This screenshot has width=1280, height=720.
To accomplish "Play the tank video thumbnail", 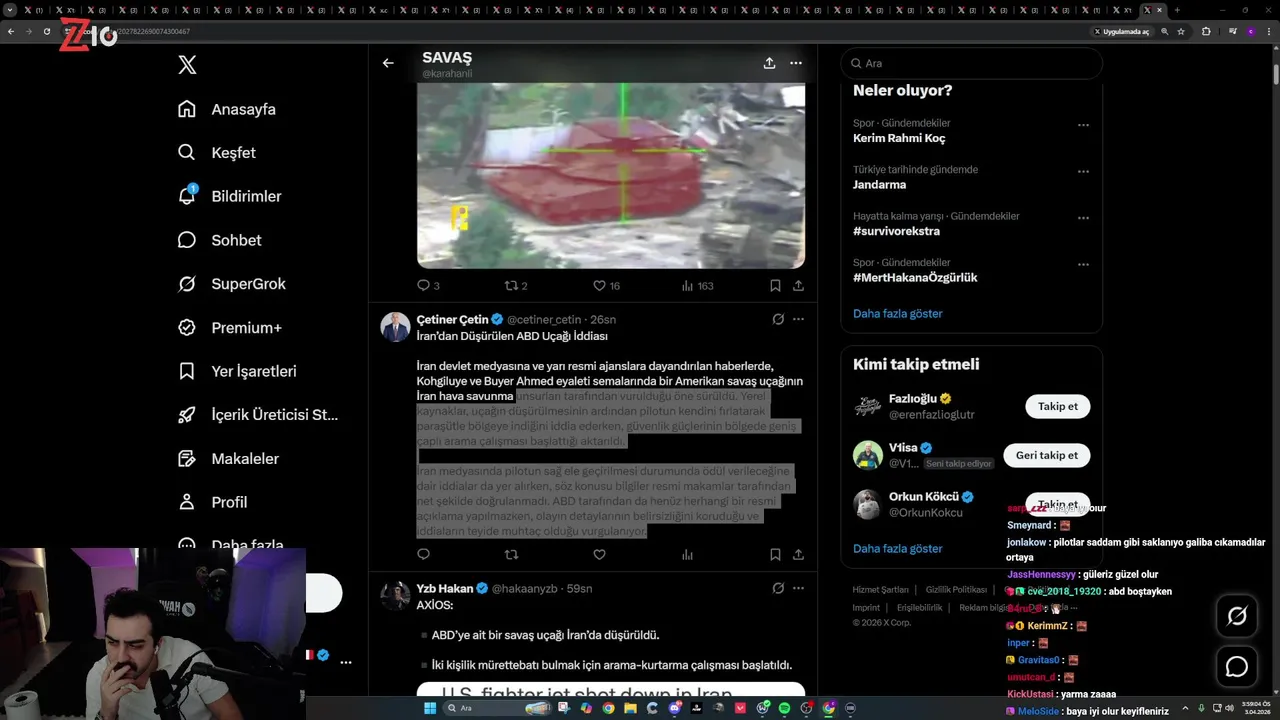I will tap(610, 175).
